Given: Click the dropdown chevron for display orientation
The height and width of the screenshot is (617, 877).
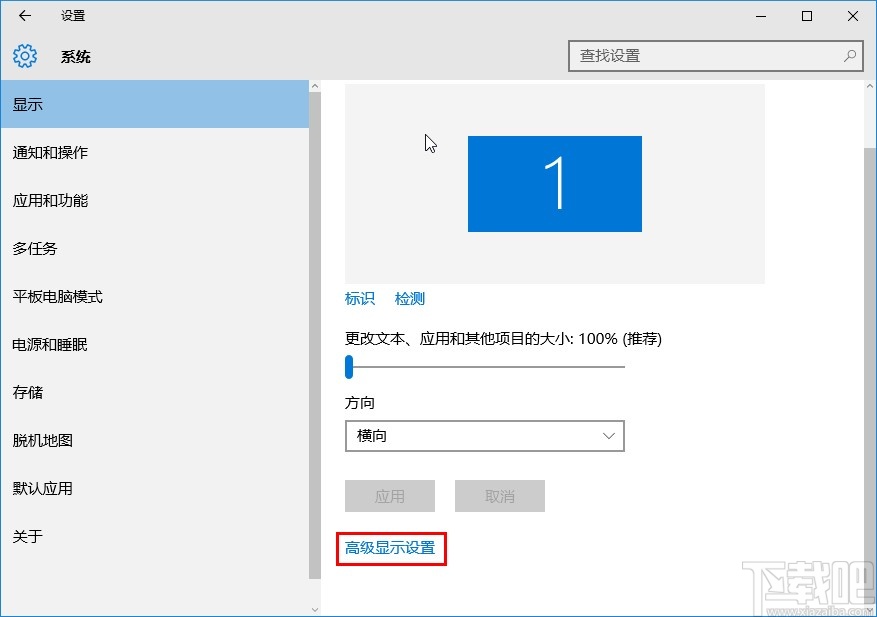Looking at the screenshot, I should tap(608, 436).
